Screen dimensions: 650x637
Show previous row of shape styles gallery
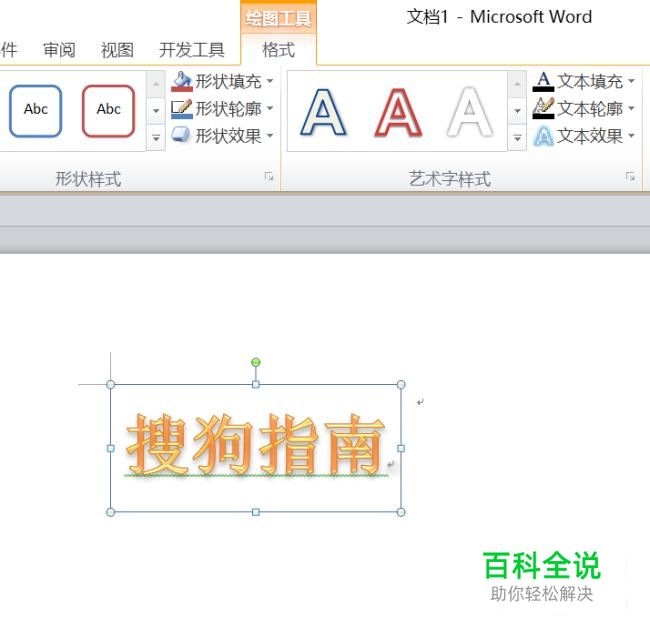pos(156,84)
